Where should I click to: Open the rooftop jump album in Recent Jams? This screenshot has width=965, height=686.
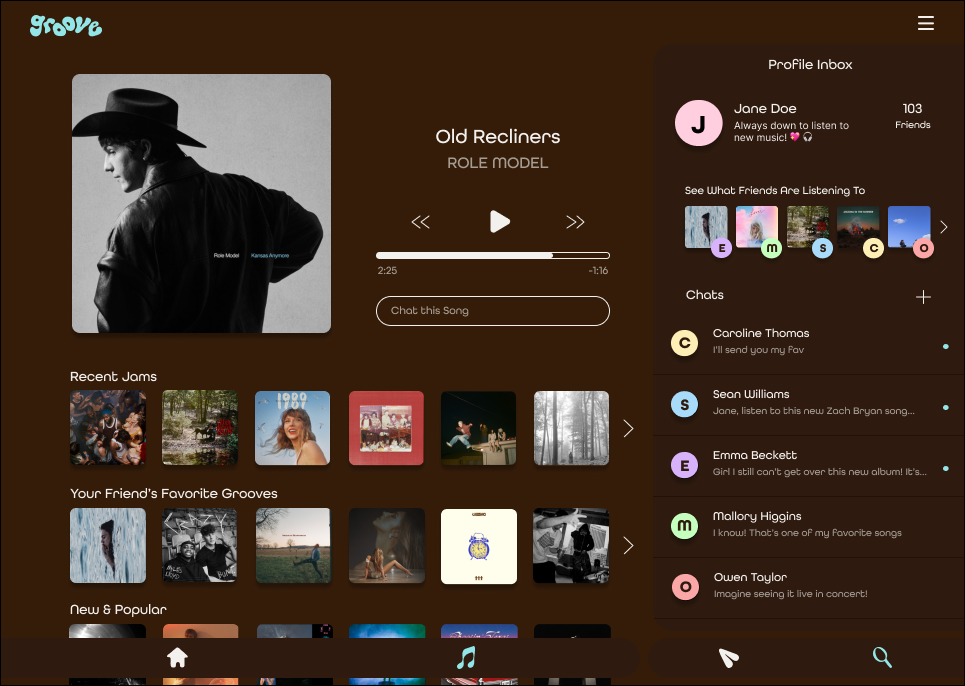(478, 428)
